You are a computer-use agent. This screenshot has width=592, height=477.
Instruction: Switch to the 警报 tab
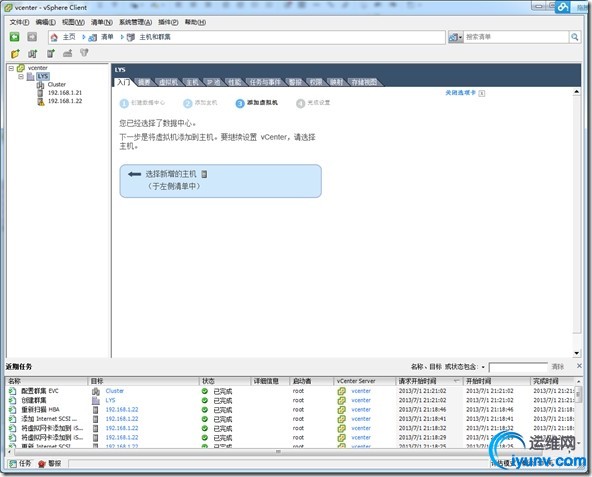point(295,82)
